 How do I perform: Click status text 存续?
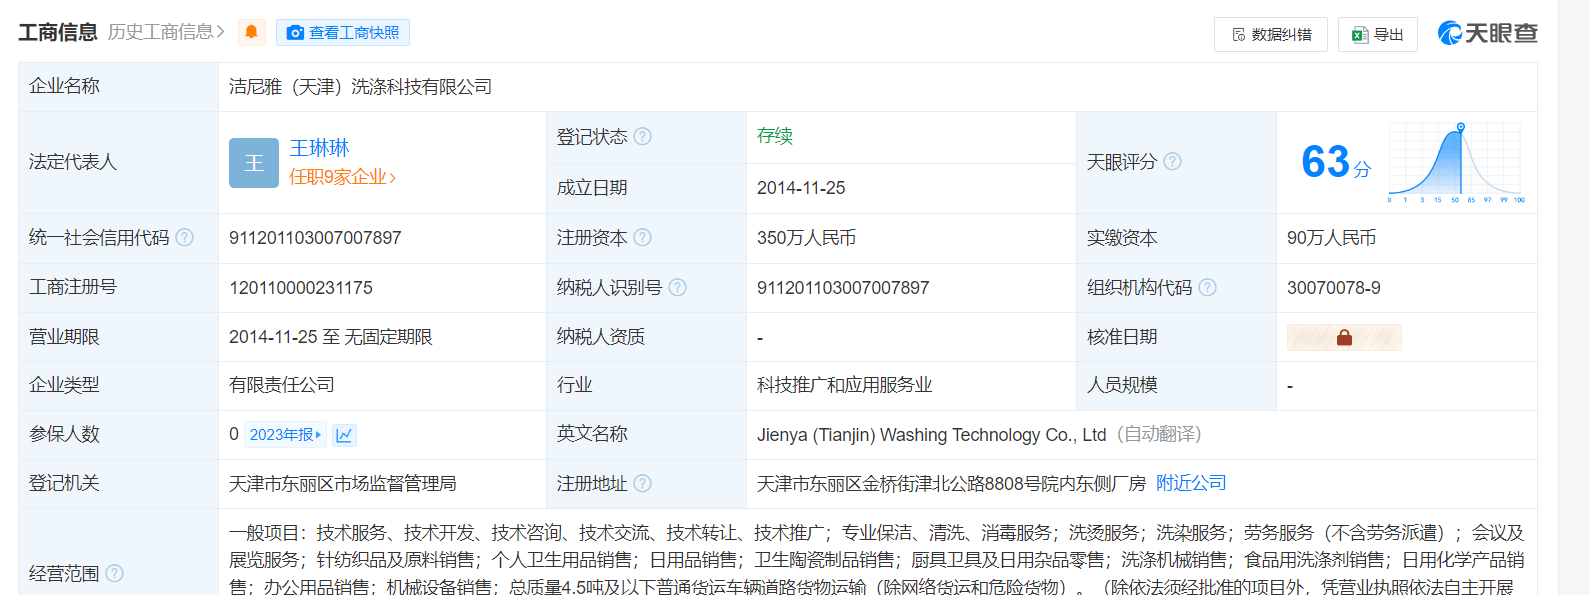pyautogui.click(x=775, y=136)
